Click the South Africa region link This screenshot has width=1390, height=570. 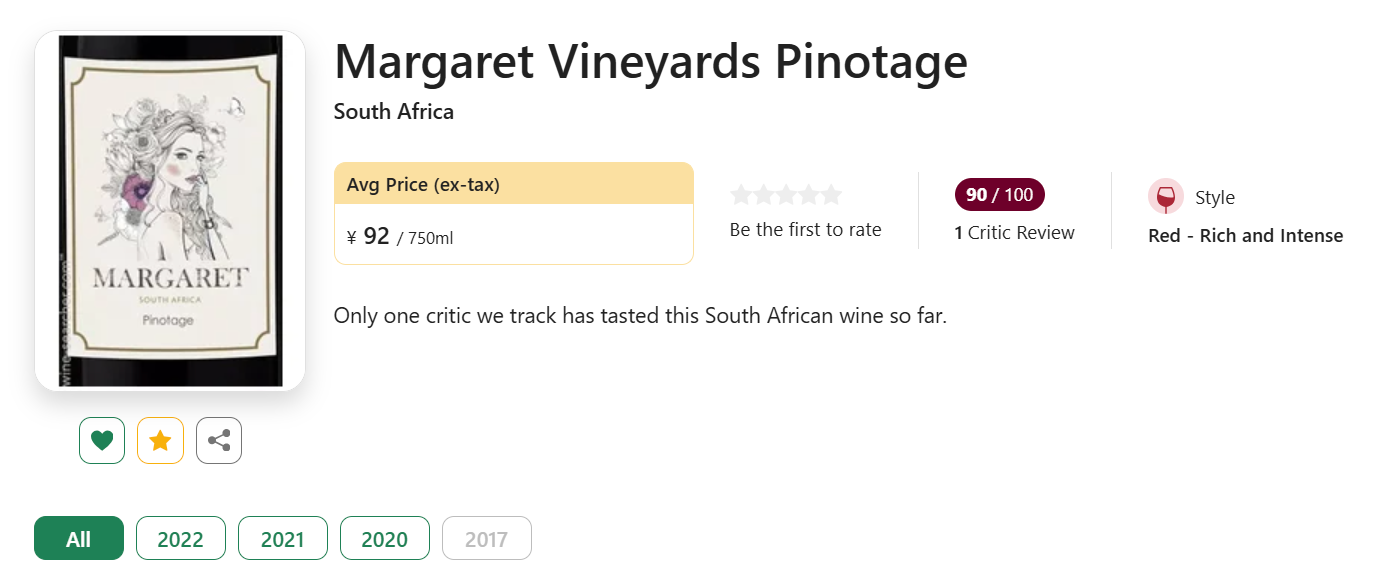tap(394, 112)
